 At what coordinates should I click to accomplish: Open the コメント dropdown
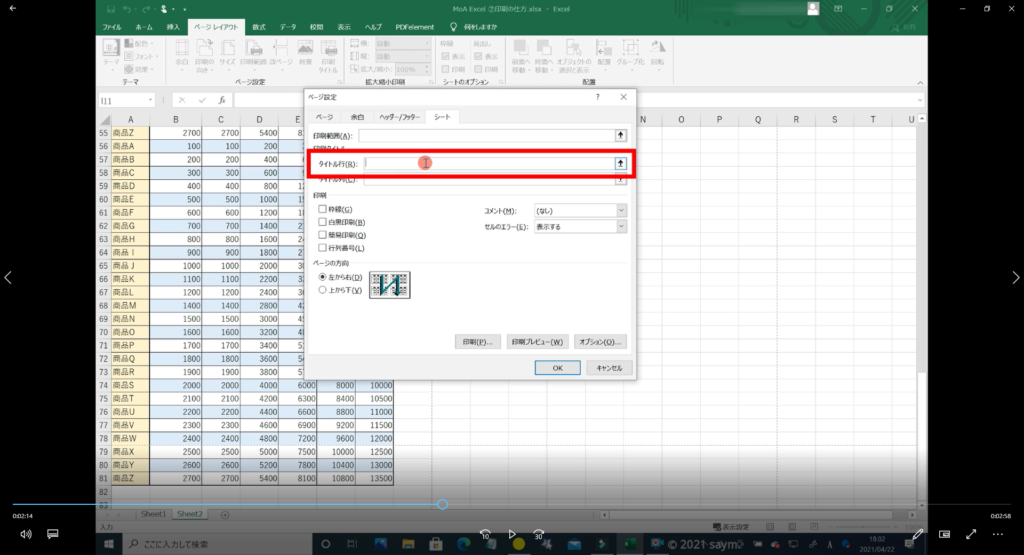click(621, 211)
